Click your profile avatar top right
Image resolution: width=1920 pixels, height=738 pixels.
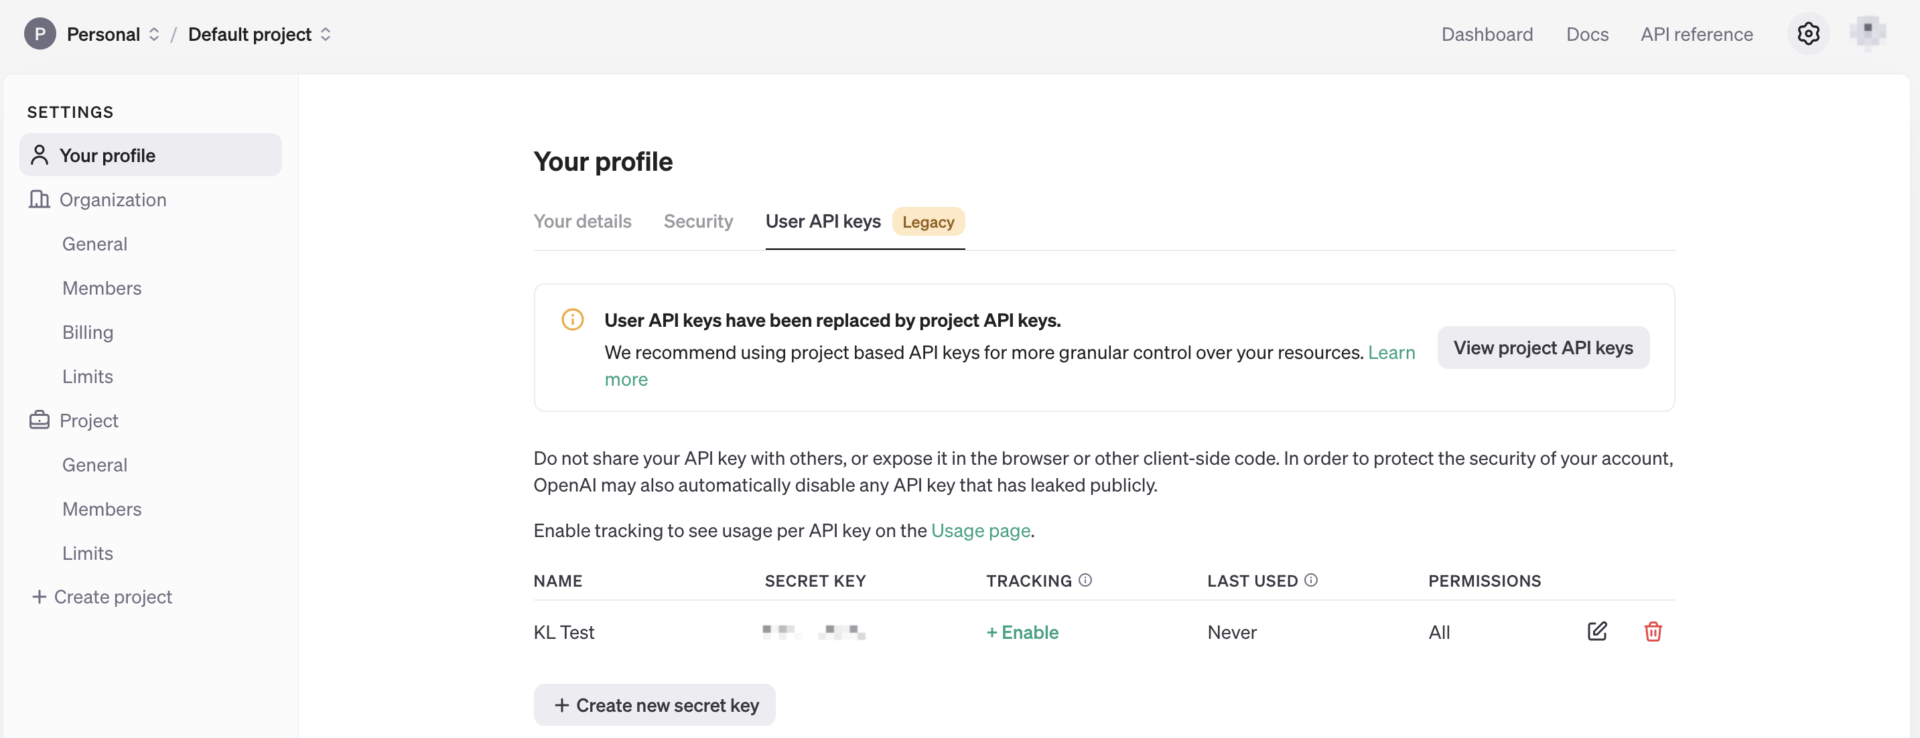[x=1868, y=33]
